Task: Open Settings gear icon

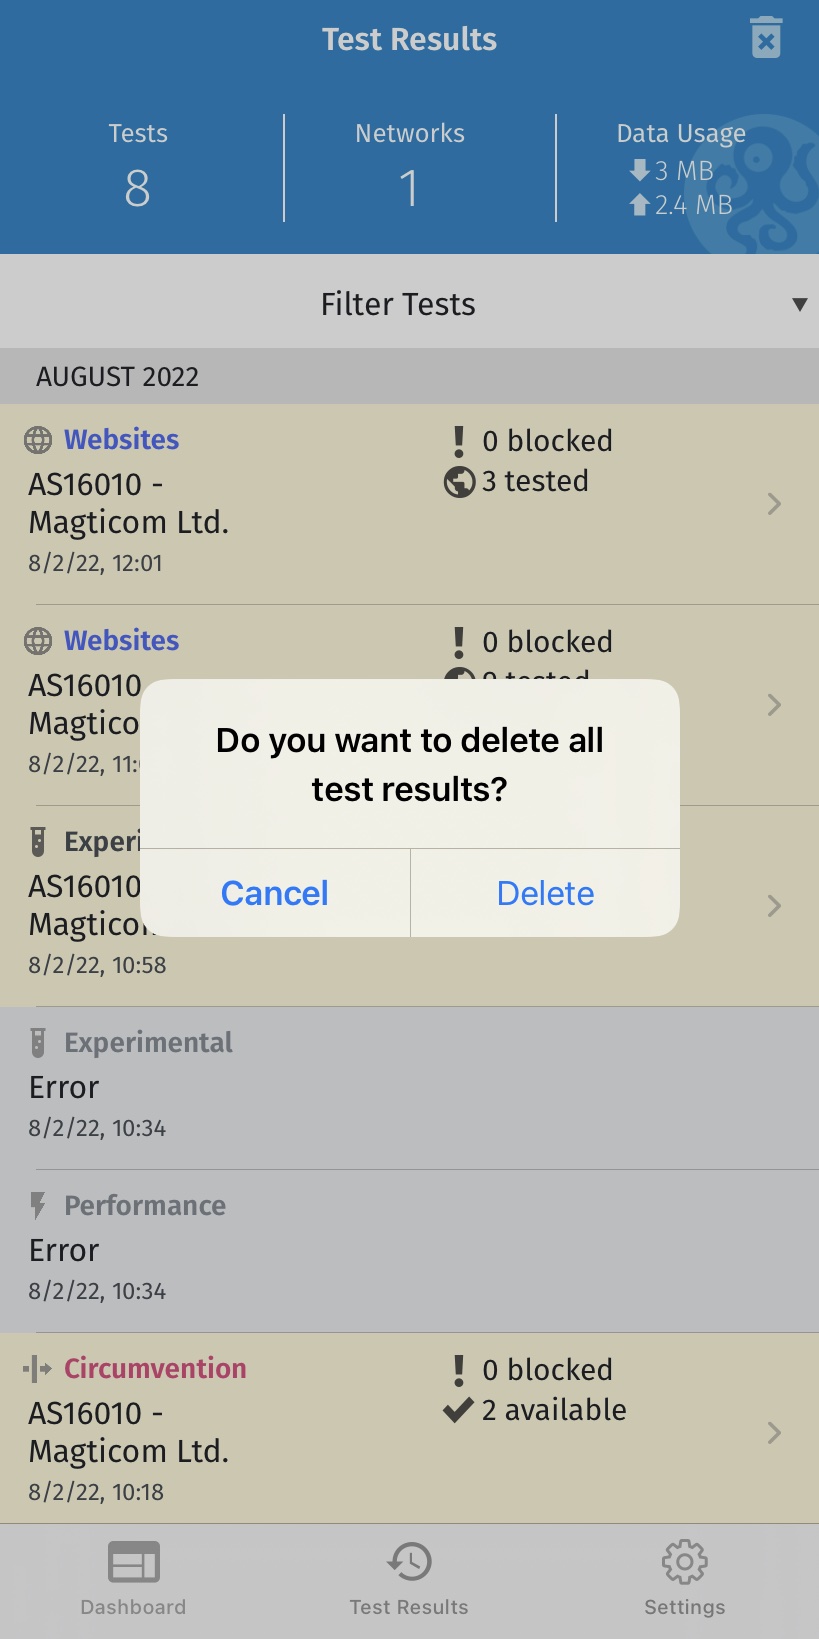Action: 685,1562
